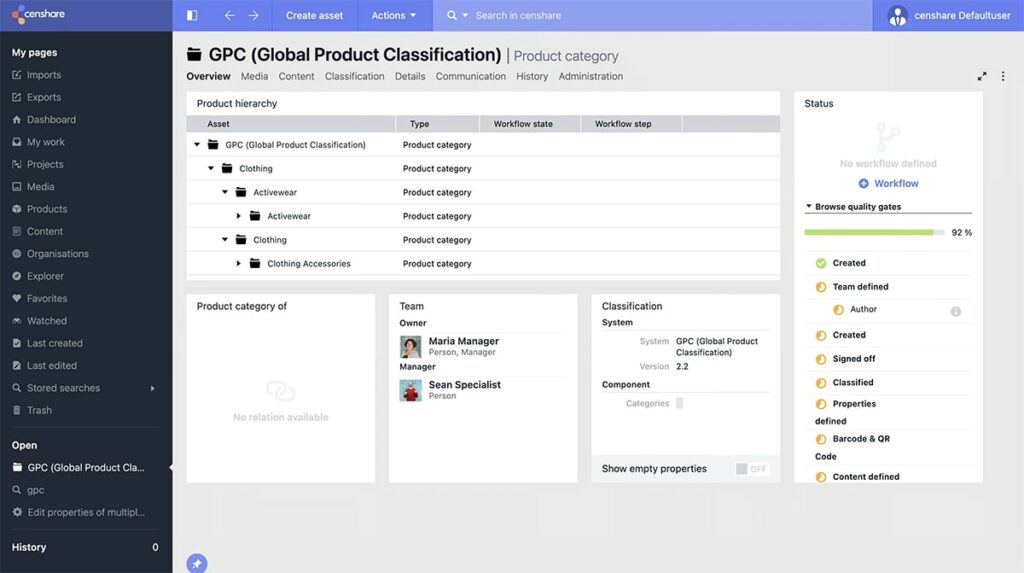Open Products in the sidebar
Screen dimensions: 1024x573
pyautogui.click(x=47, y=209)
